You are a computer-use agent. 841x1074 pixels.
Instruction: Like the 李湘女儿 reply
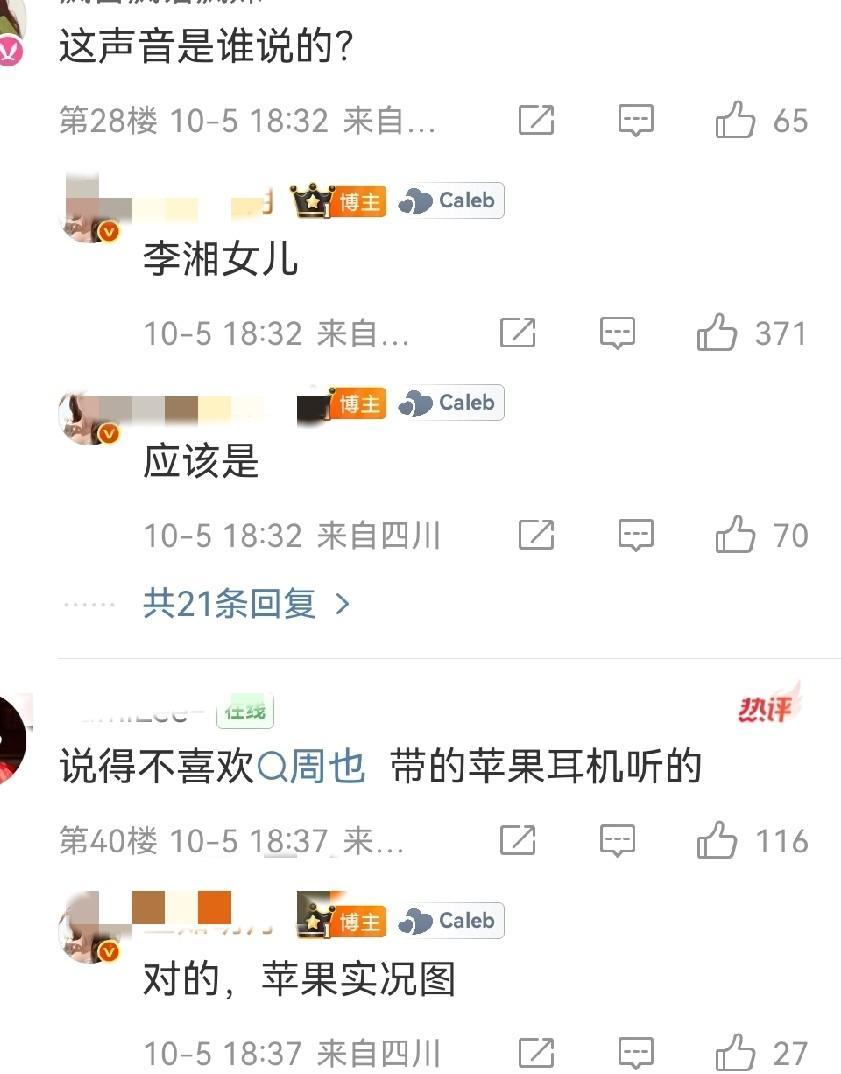coord(716,333)
